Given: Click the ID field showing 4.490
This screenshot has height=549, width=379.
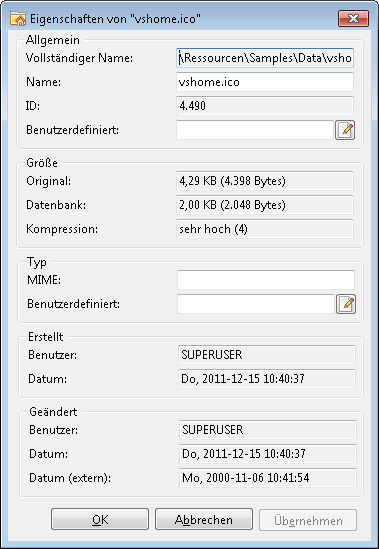Looking at the screenshot, I should click(x=265, y=106).
